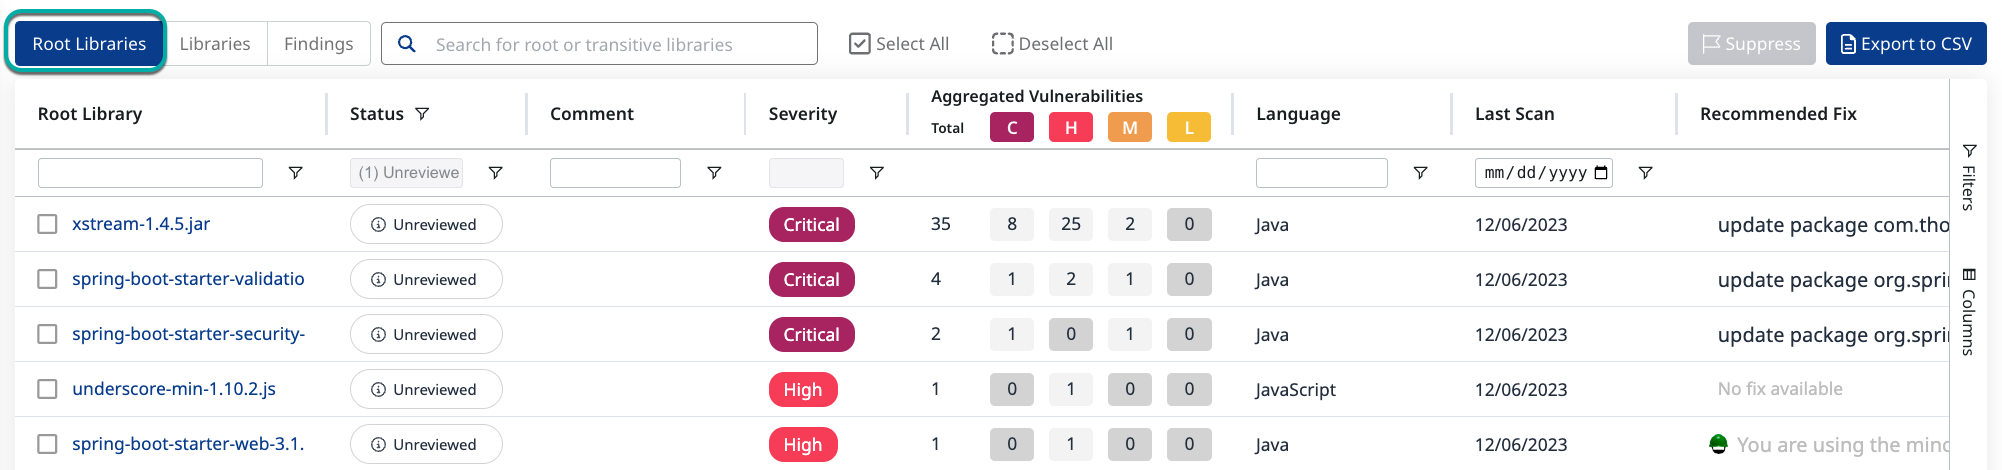
Task: Expand the Columns side panel
Action: point(1968,312)
